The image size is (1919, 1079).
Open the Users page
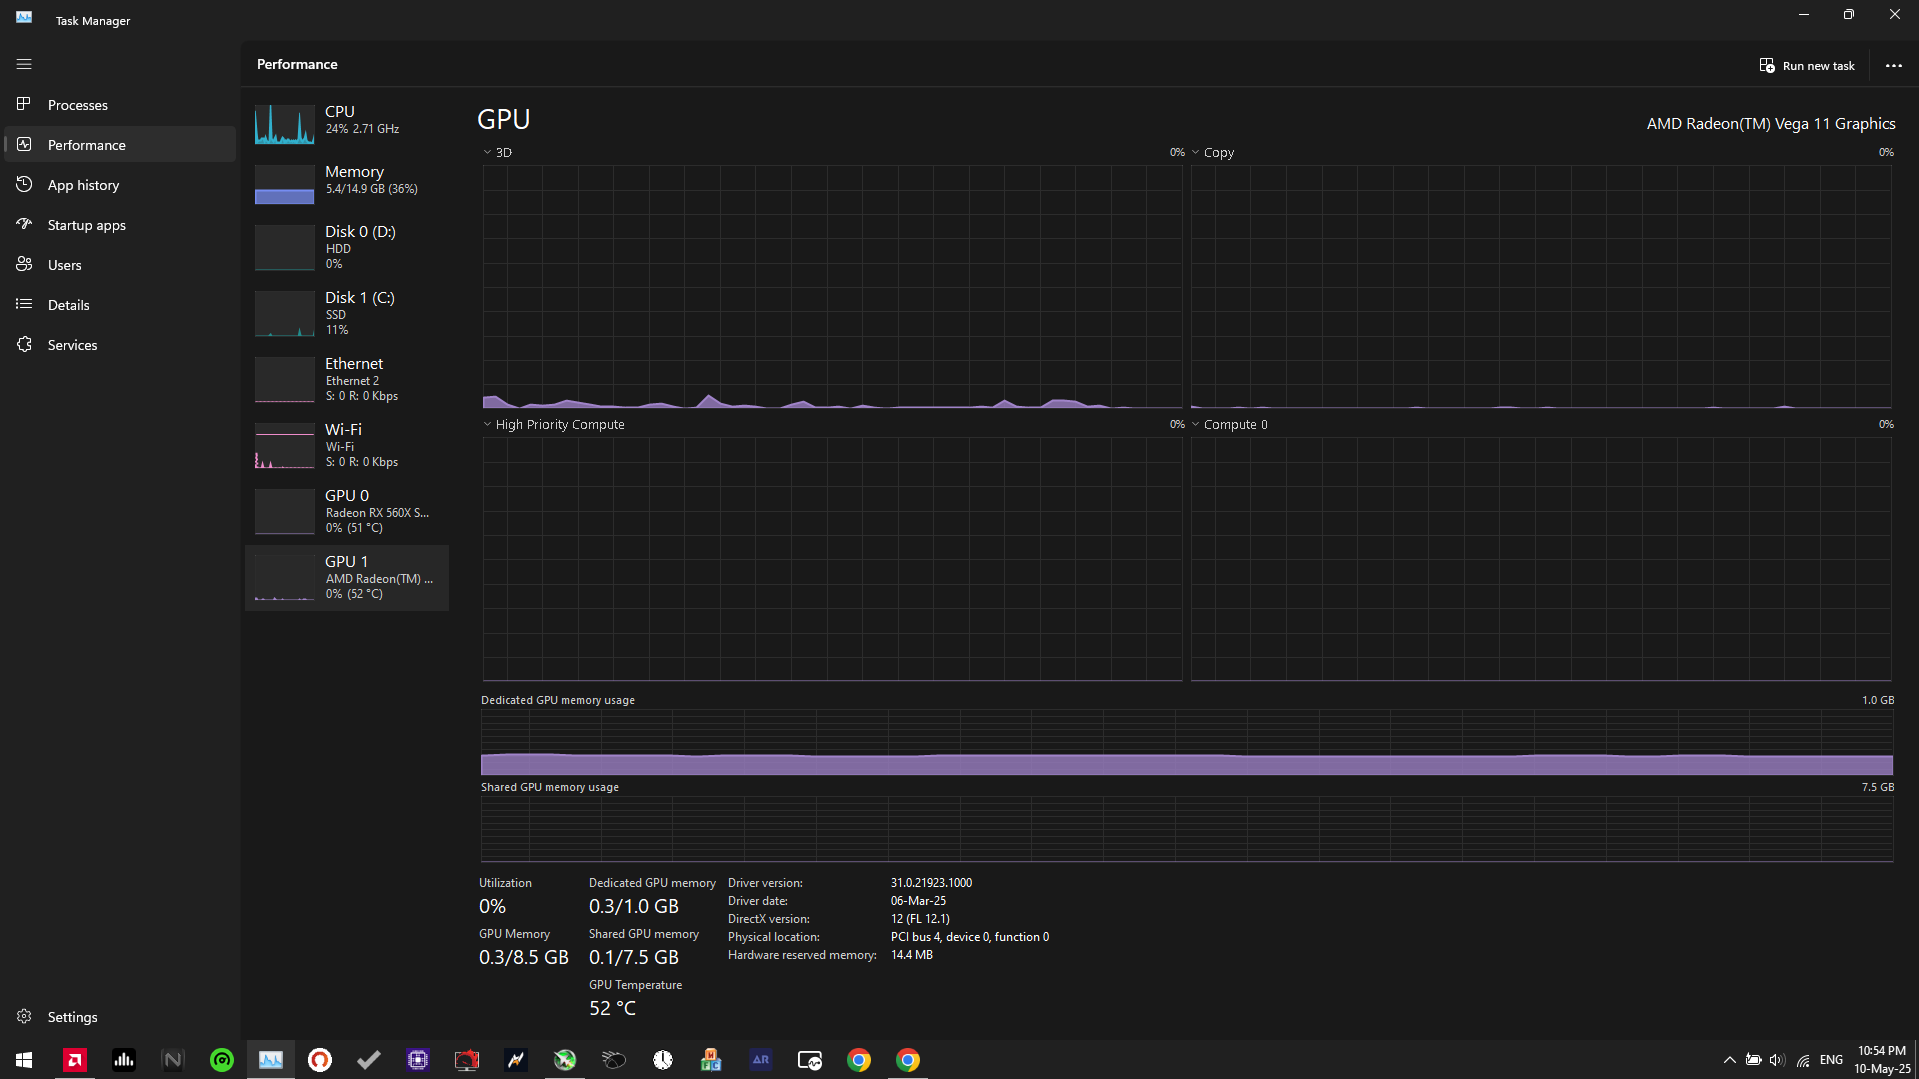pyautogui.click(x=120, y=265)
